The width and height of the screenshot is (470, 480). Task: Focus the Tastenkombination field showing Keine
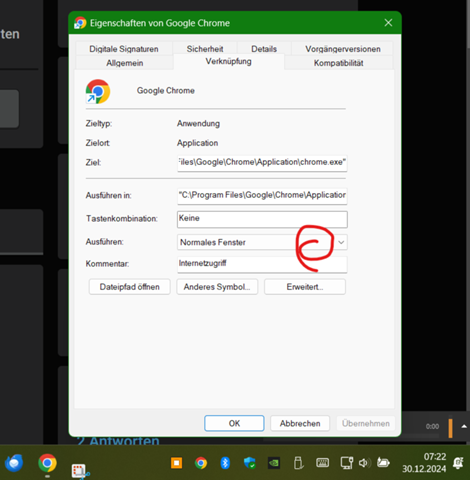tap(262, 219)
